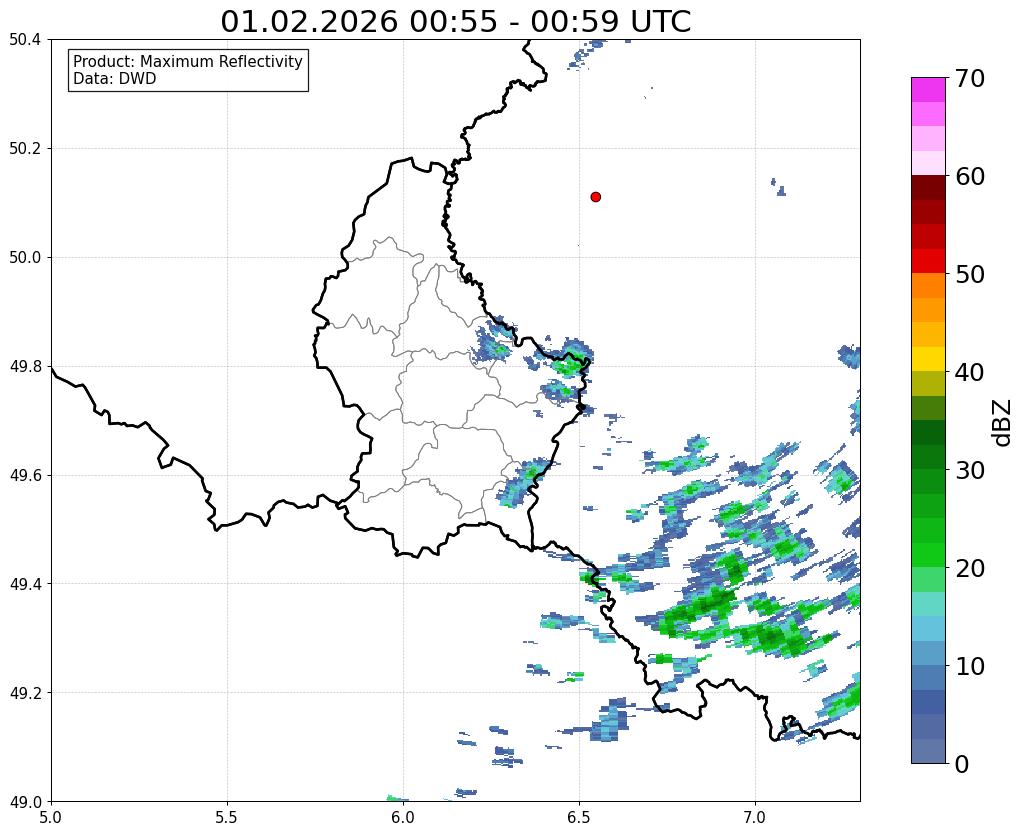Click the latitude axis label 49.4
The height and width of the screenshot is (834, 1023).
click(25, 583)
